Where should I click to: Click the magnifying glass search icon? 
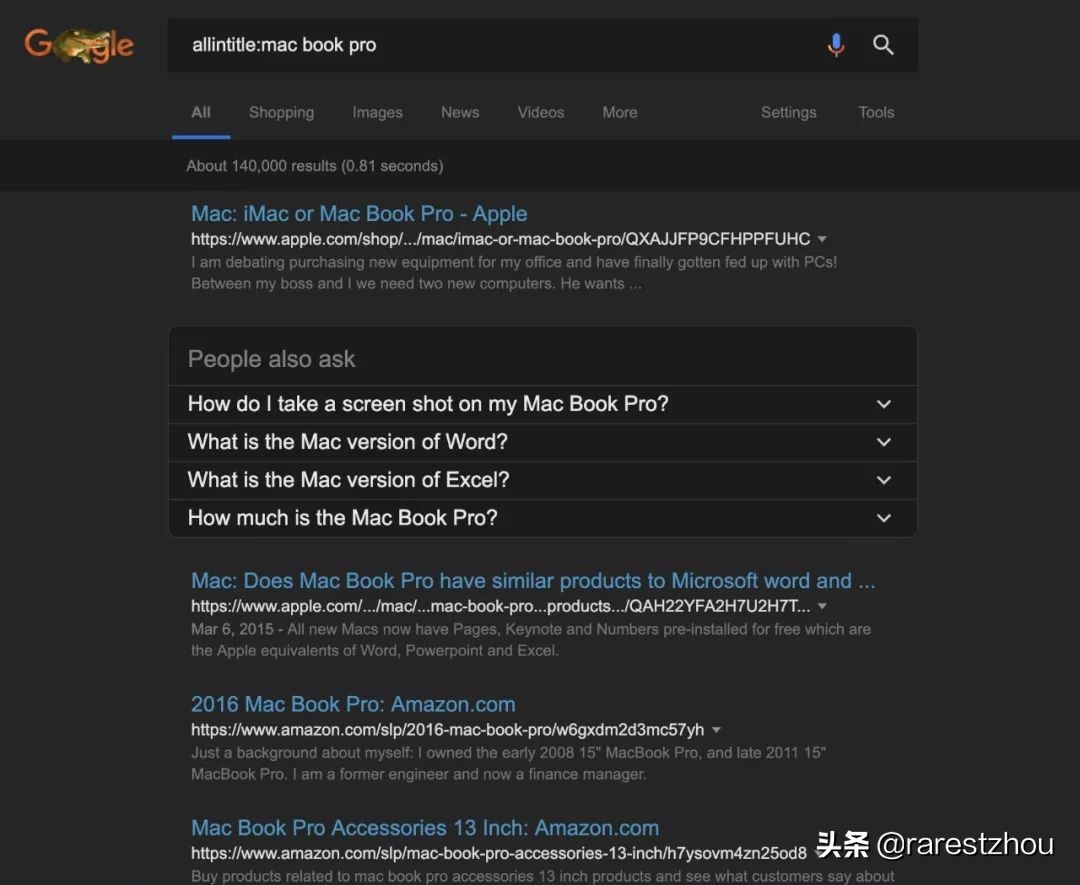(883, 44)
